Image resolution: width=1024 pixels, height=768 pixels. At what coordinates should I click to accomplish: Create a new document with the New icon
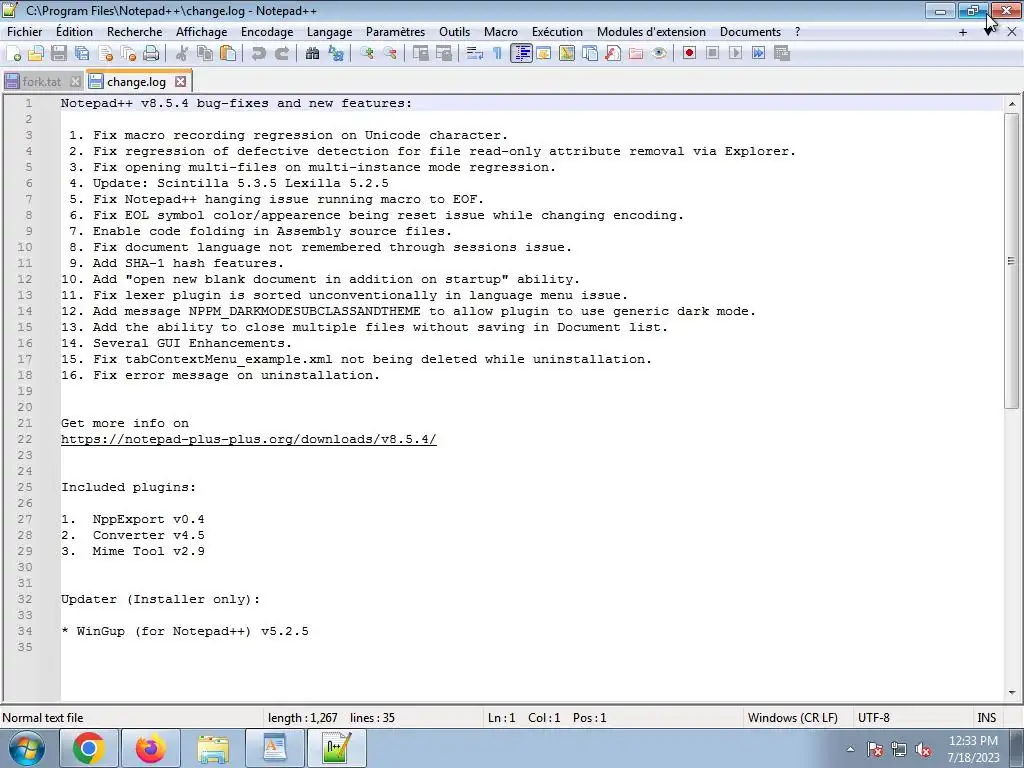[x=13, y=54]
